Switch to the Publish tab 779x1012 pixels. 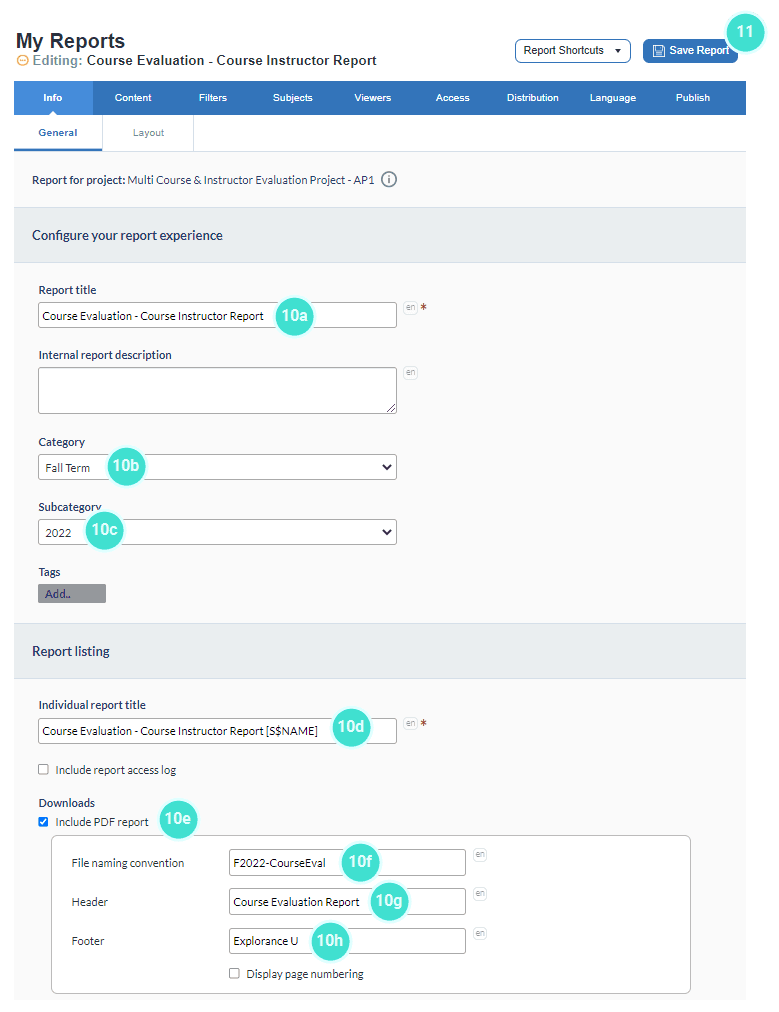693,98
